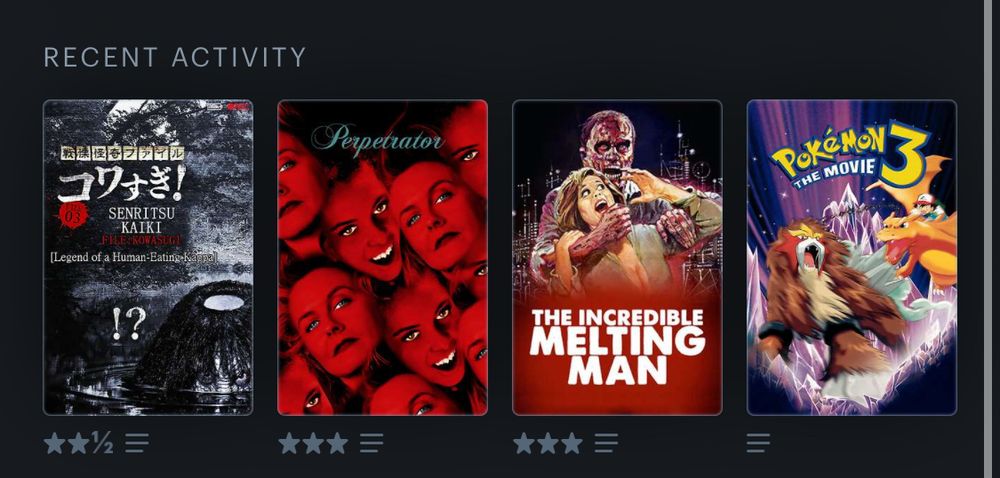Open The Incredible Melting Man poster

point(617,257)
